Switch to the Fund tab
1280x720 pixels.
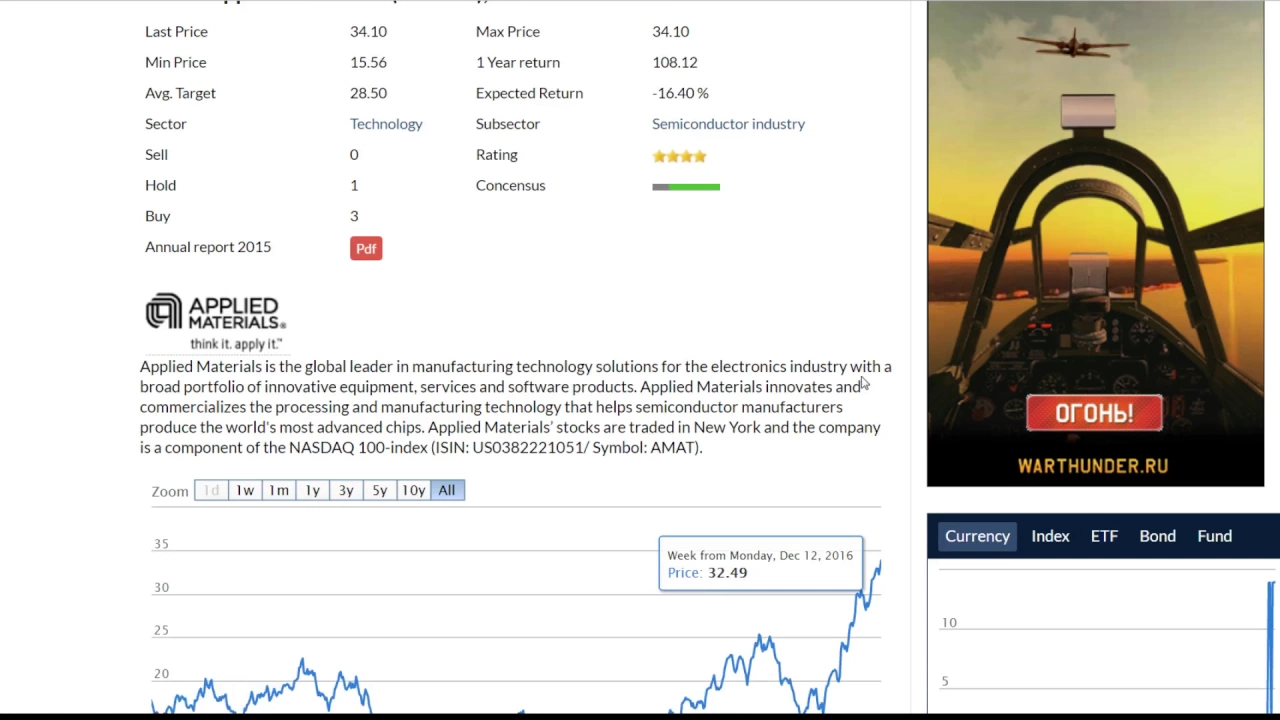(x=1215, y=536)
